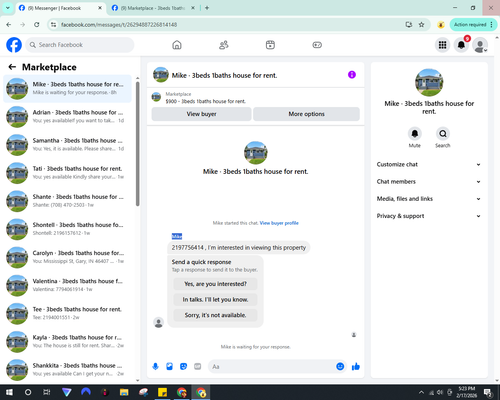Open File Explorer from the taskbar
500x400 pixels.
click(x=124, y=392)
